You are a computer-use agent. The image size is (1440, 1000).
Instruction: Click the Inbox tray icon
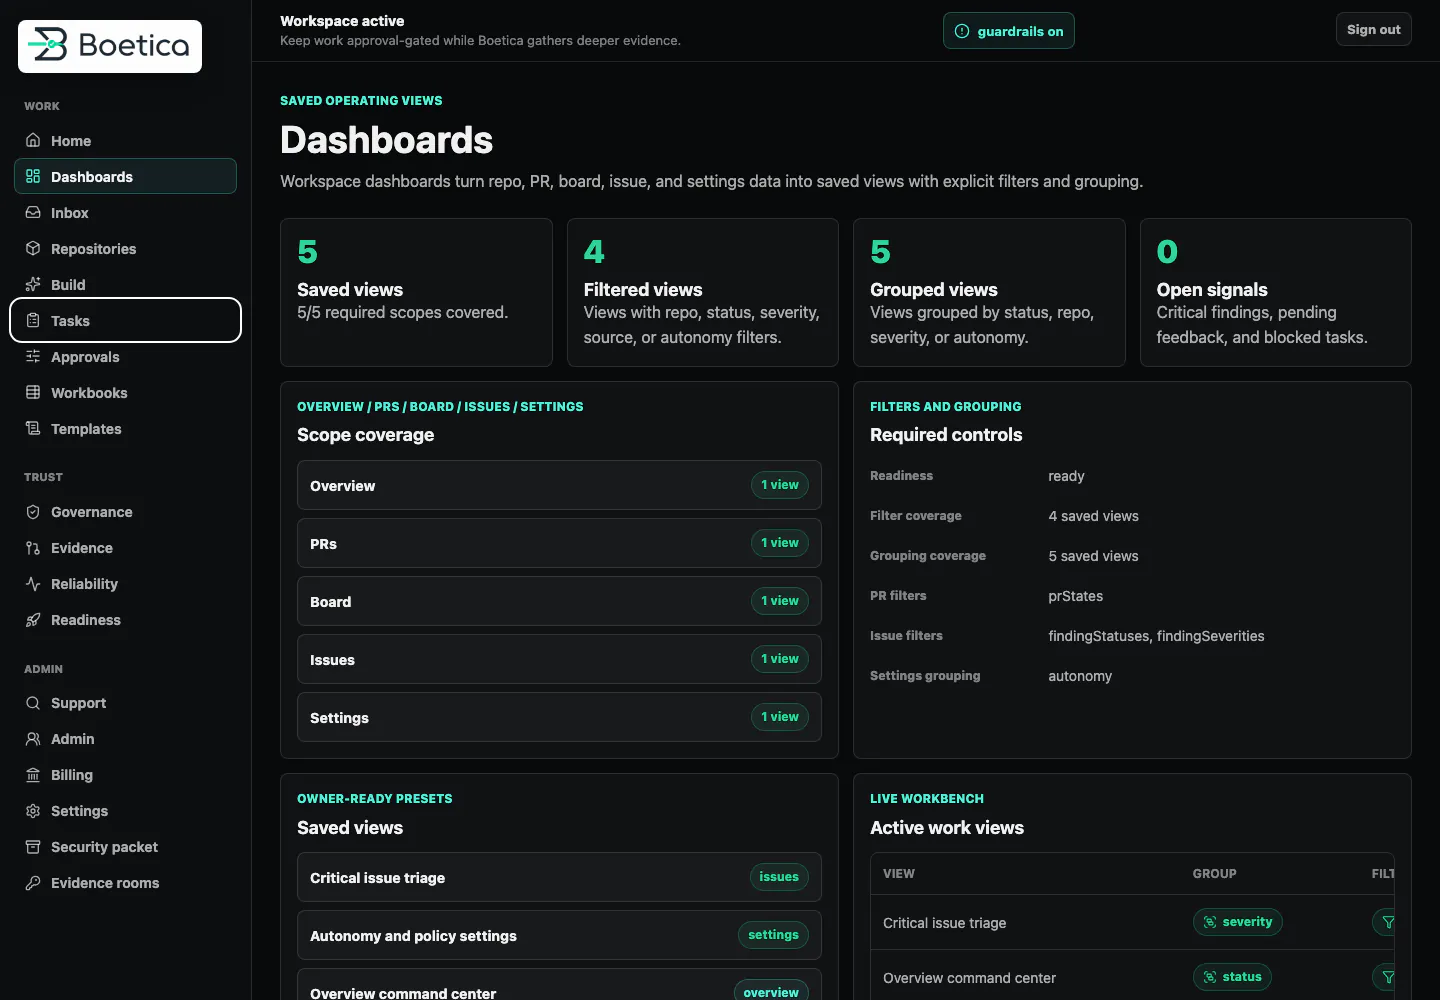coord(33,213)
